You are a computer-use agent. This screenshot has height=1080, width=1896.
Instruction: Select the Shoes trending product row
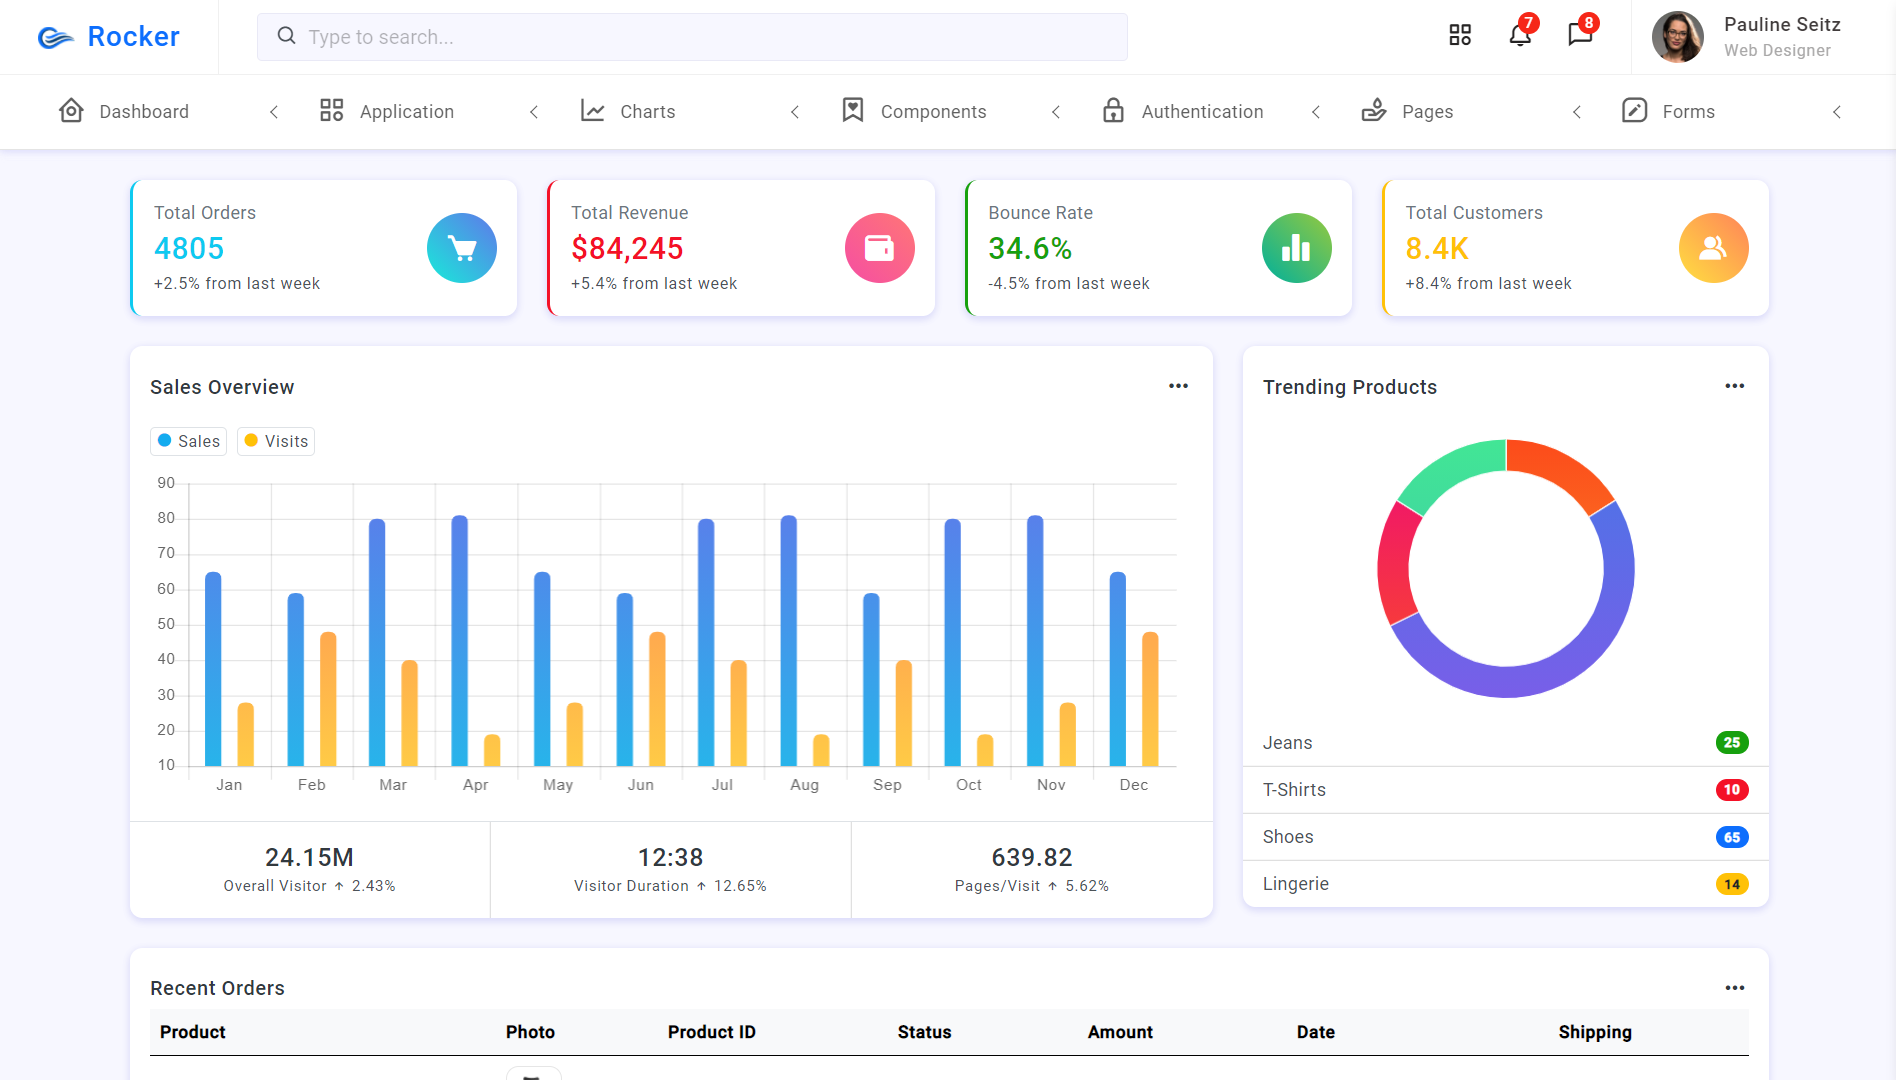click(1506, 837)
